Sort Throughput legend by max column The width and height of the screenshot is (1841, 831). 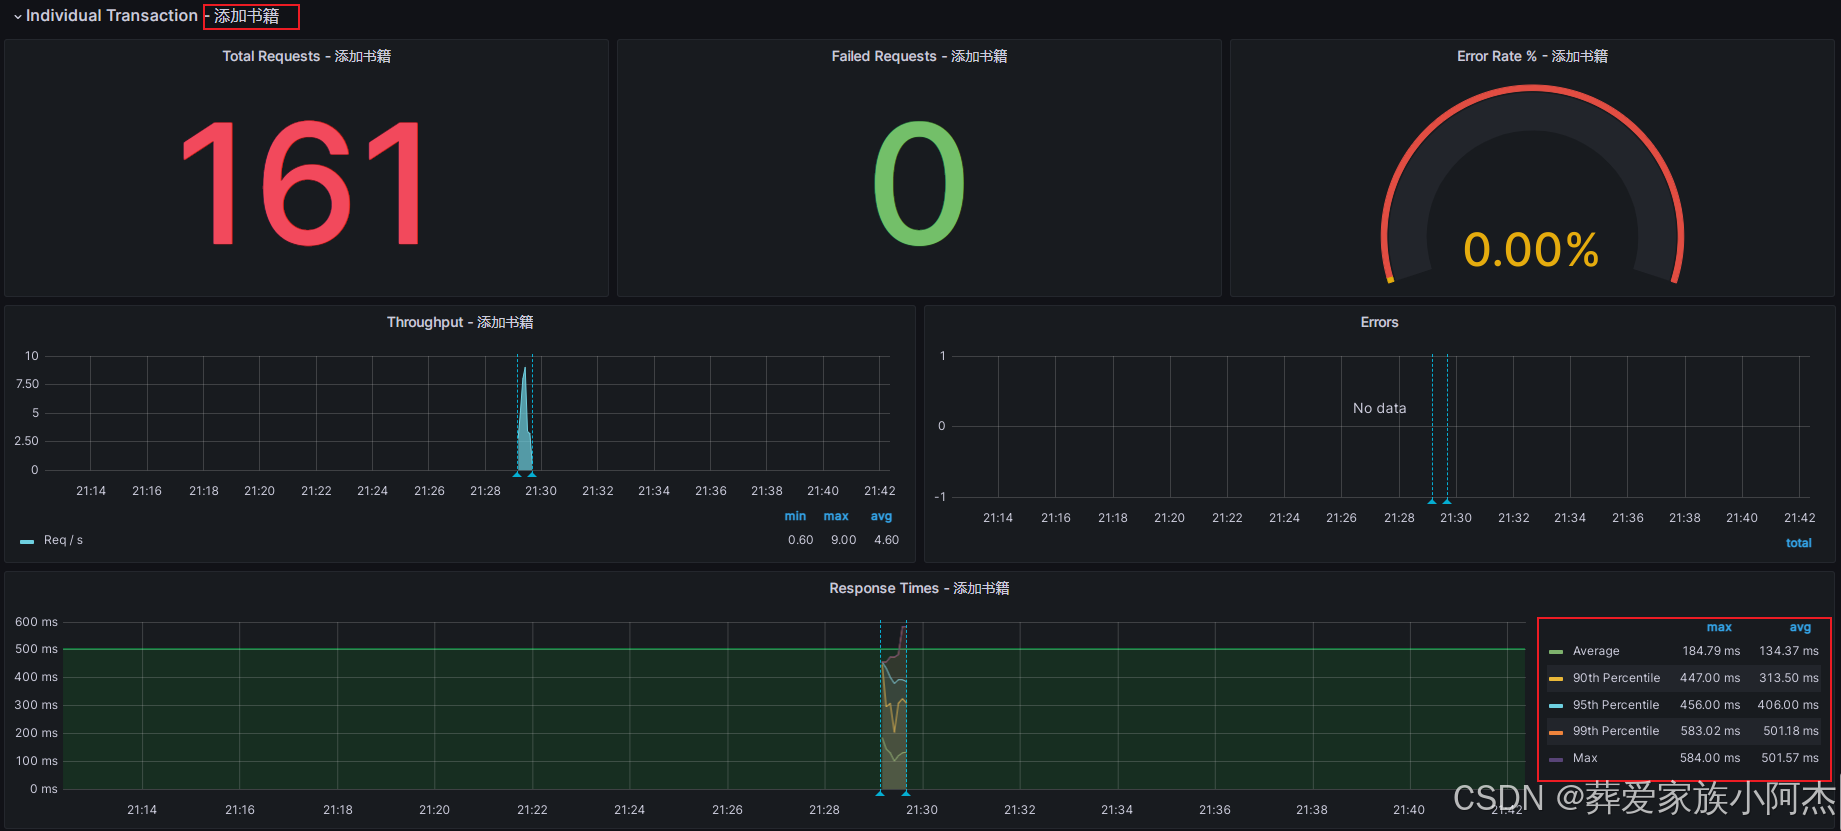(x=836, y=516)
